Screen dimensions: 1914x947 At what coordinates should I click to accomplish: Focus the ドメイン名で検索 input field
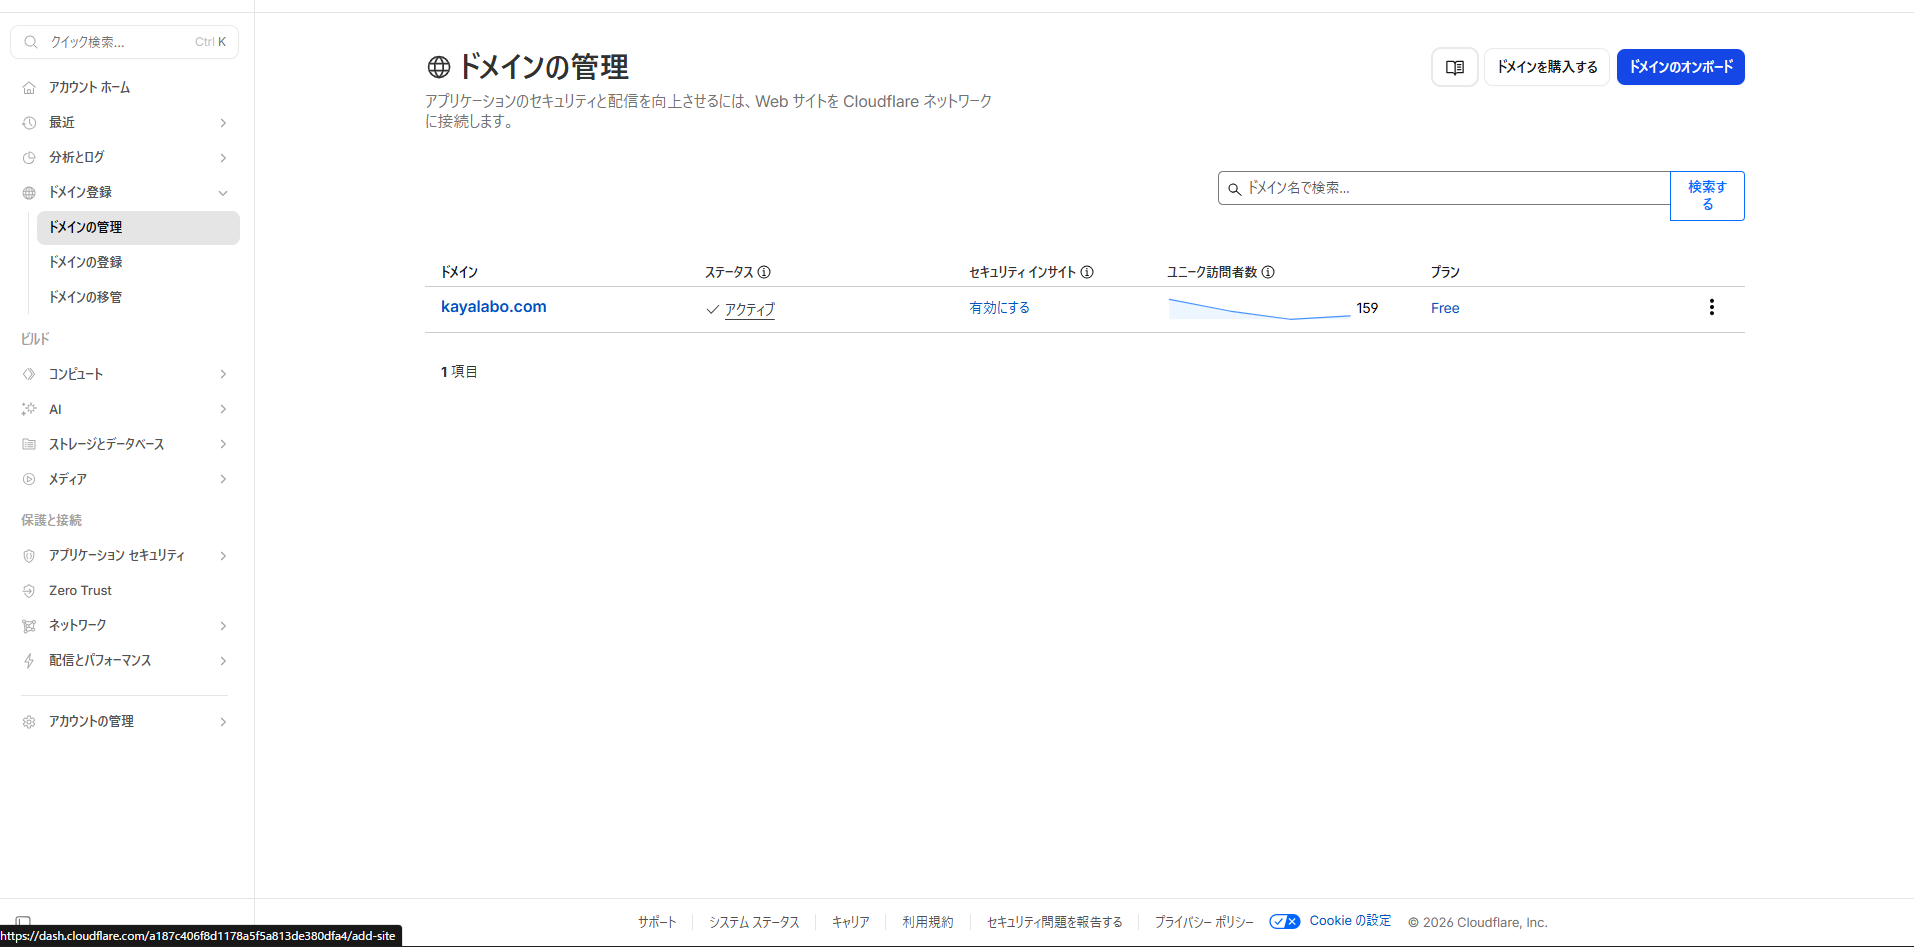click(1444, 188)
